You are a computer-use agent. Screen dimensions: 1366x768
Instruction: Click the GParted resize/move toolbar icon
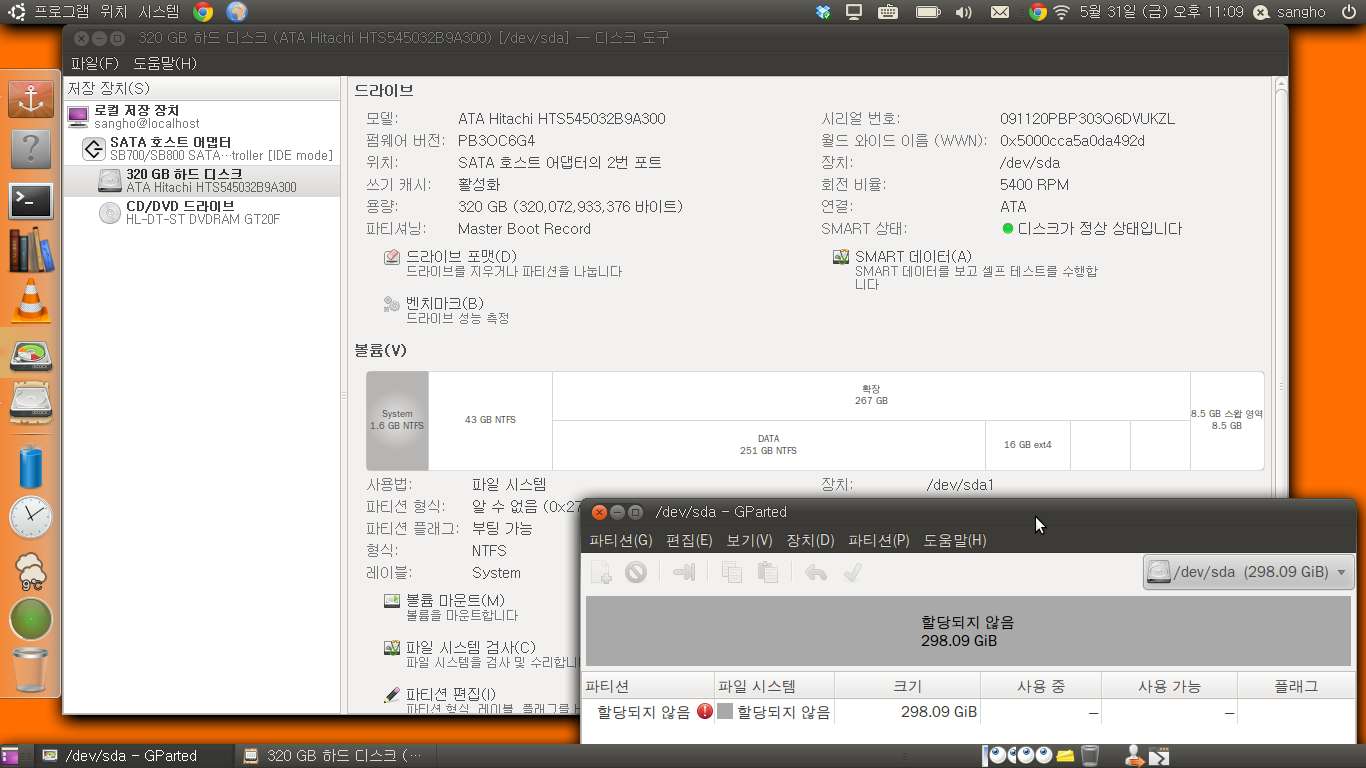(685, 572)
